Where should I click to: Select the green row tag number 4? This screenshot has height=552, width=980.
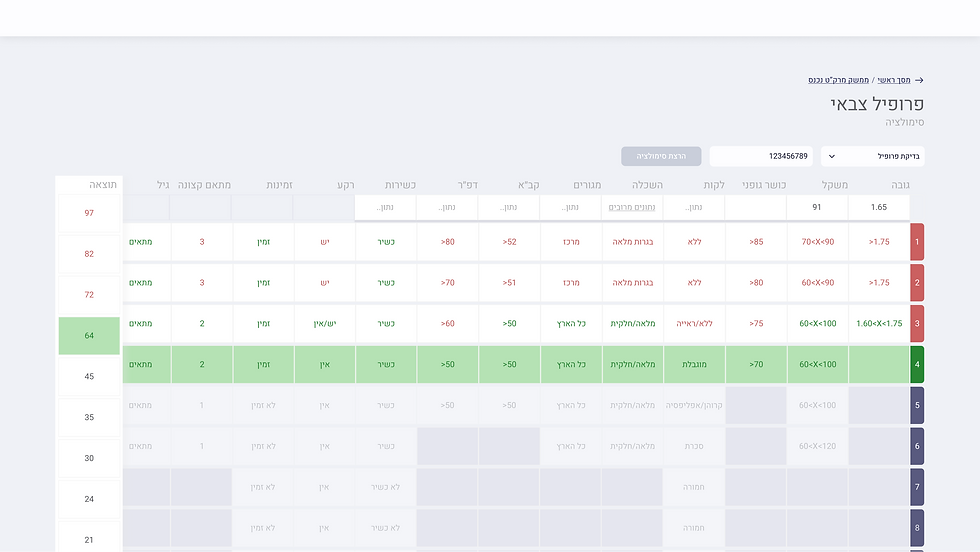tap(917, 364)
